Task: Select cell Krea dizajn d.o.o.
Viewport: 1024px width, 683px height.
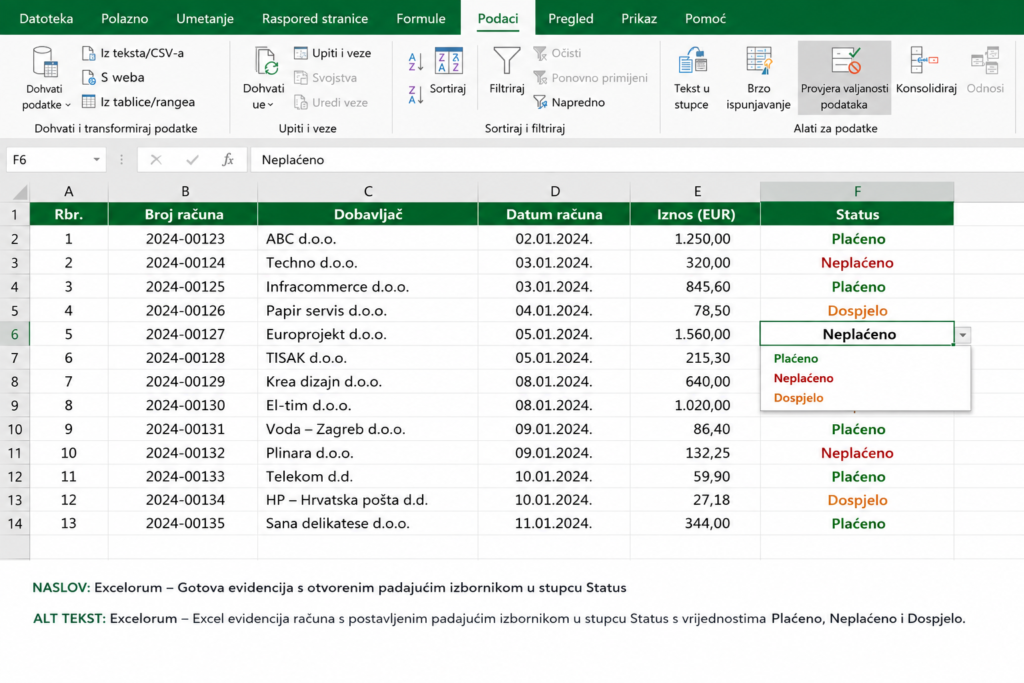Action: [x=368, y=381]
